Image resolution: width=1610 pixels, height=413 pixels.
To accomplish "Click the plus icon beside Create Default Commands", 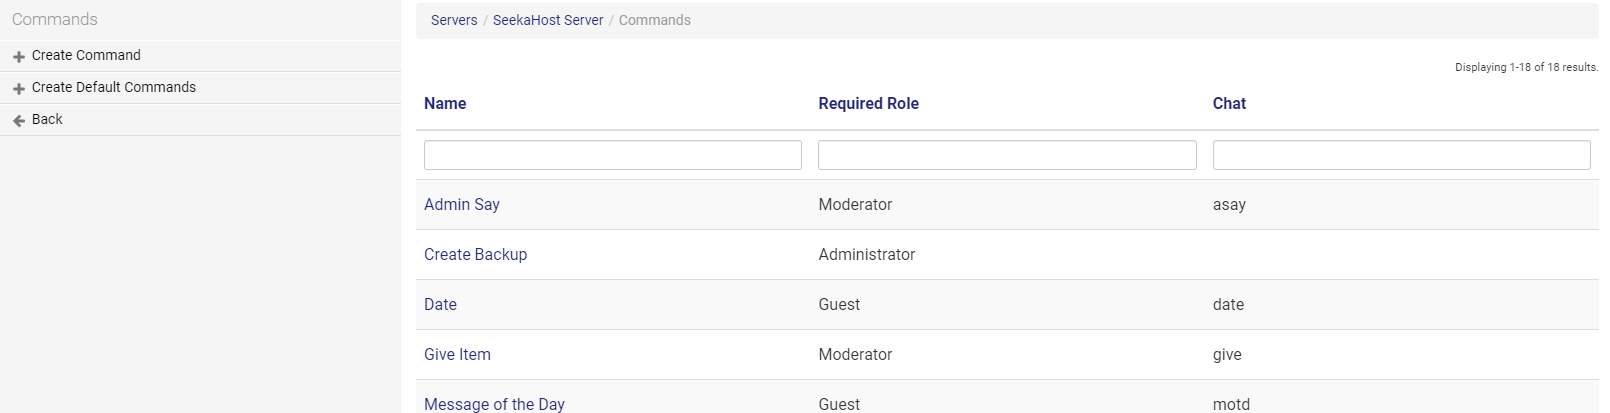I will click(x=19, y=89).
